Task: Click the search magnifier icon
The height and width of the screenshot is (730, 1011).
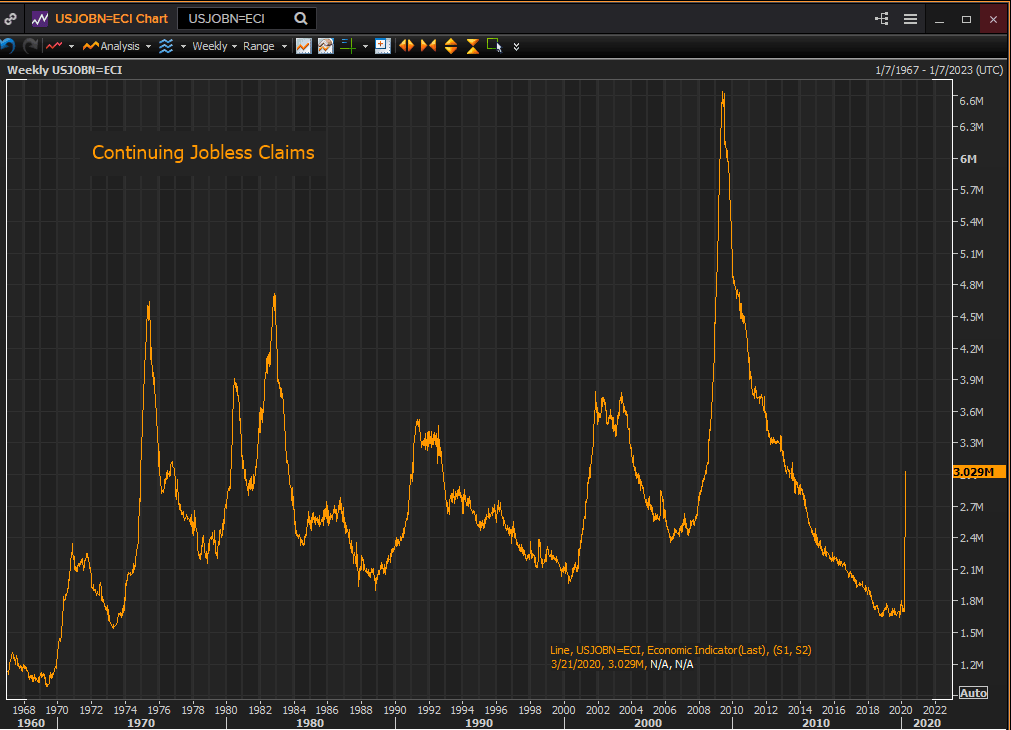Action: coord(300,19)
